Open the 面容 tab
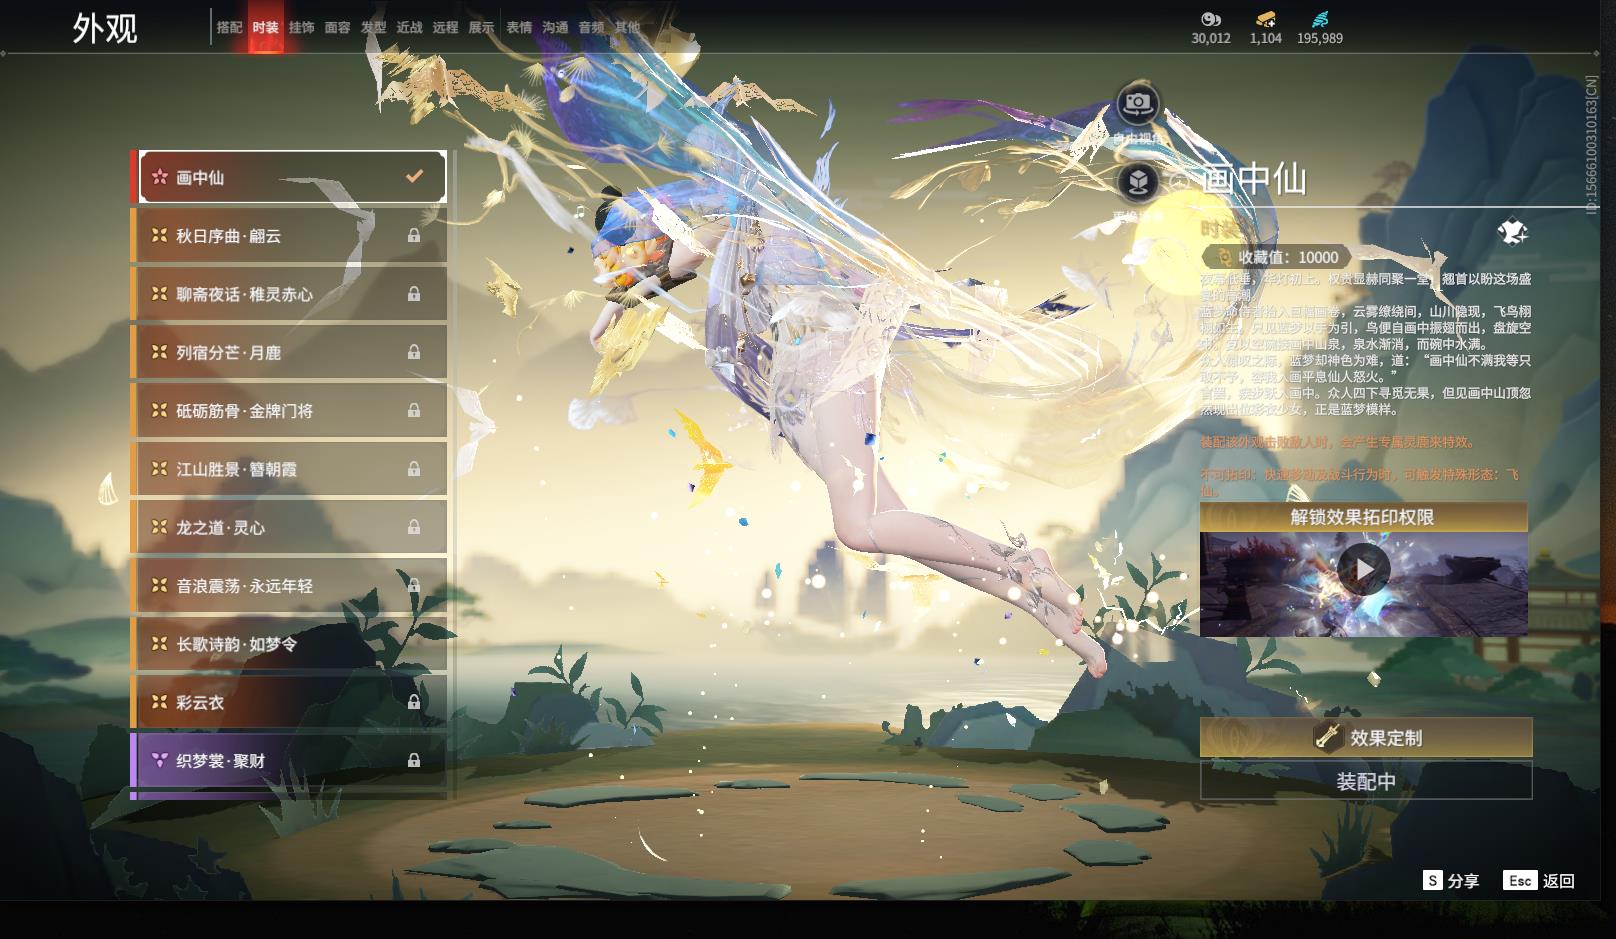Image resolution: width=1616 pixels, height=939 pixels. click(337, 27)
